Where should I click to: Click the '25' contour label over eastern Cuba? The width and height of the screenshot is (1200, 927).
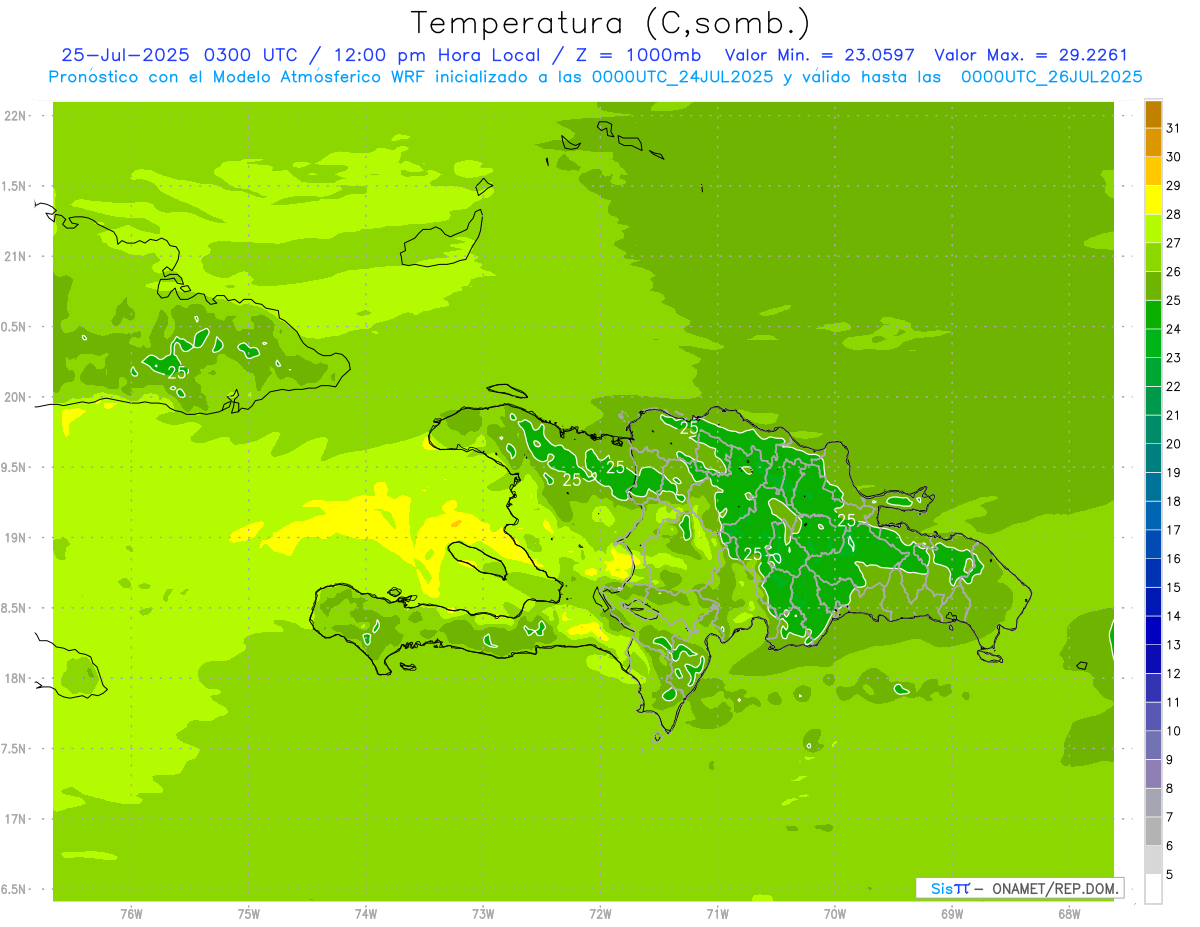coord(177,372)
